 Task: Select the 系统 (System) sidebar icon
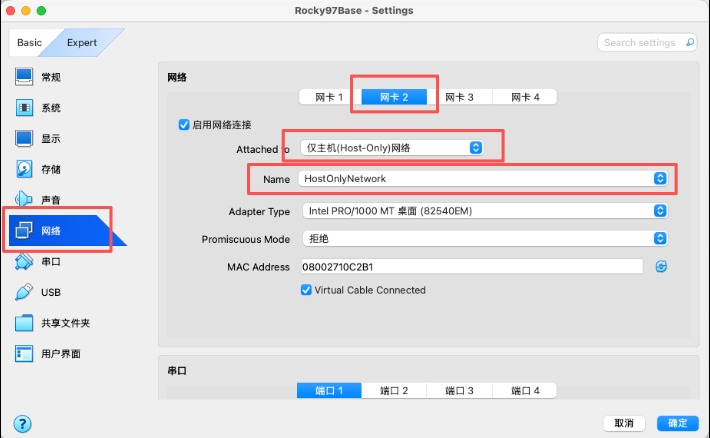coord(25,108)
